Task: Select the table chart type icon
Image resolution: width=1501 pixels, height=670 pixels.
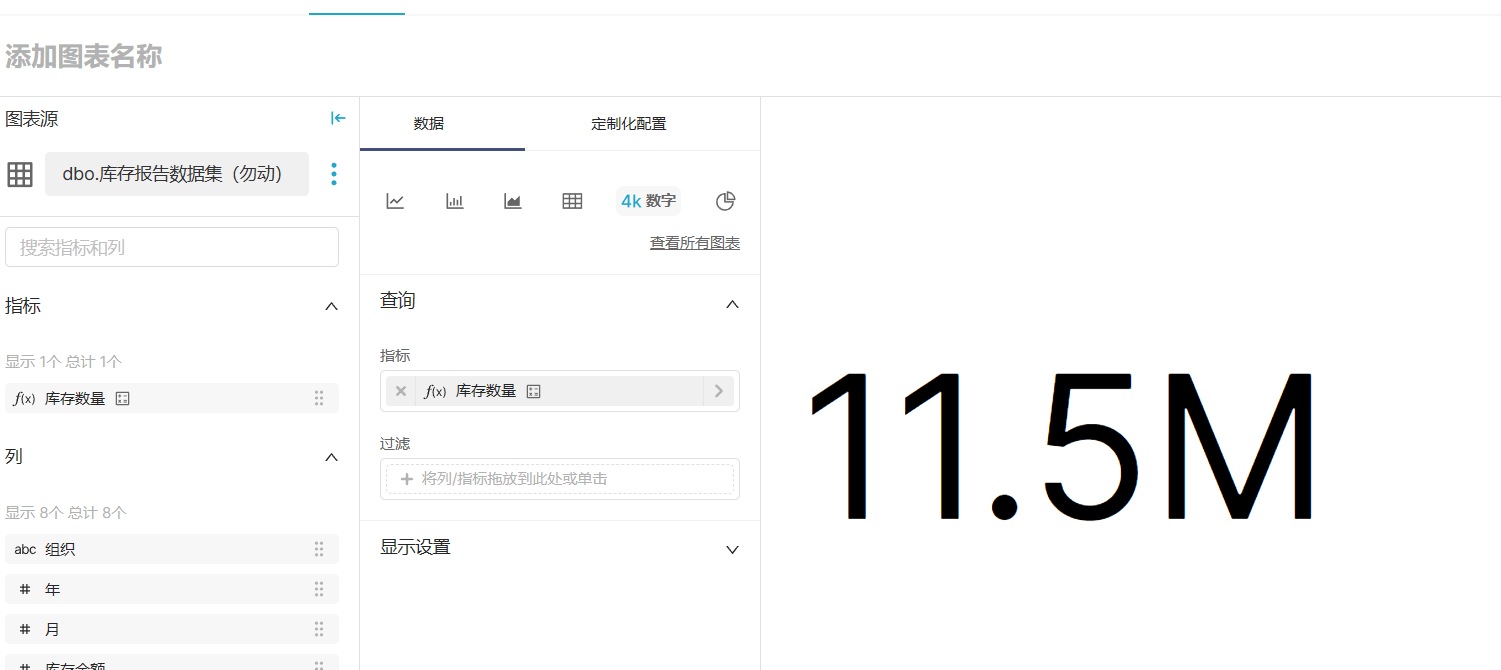Action: pyautogui.click(x=572, y=201)
